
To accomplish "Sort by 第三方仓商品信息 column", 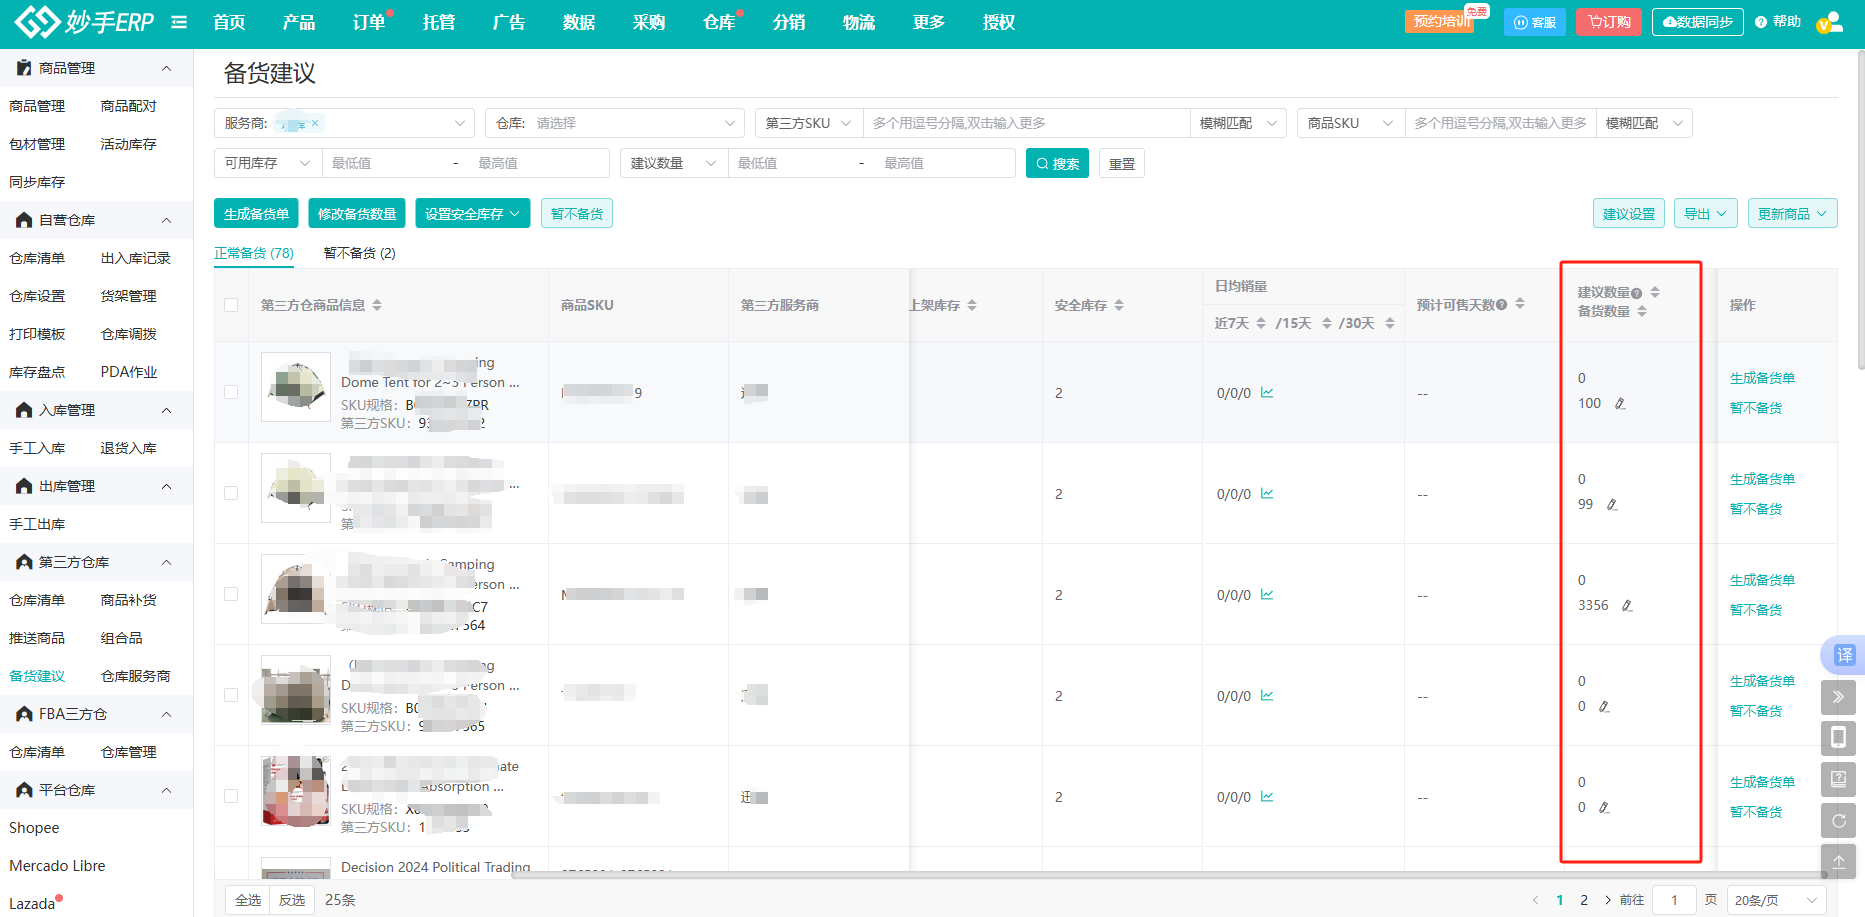I will point(377,305).
